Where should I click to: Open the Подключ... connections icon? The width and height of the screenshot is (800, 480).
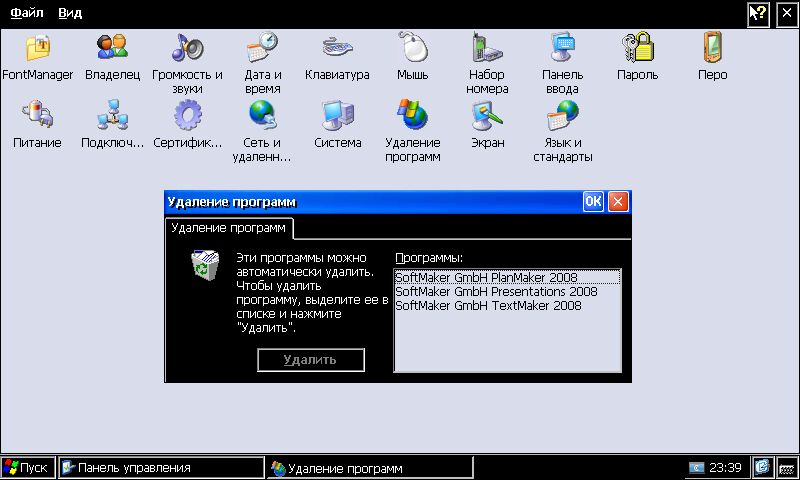tap(112, 125)
